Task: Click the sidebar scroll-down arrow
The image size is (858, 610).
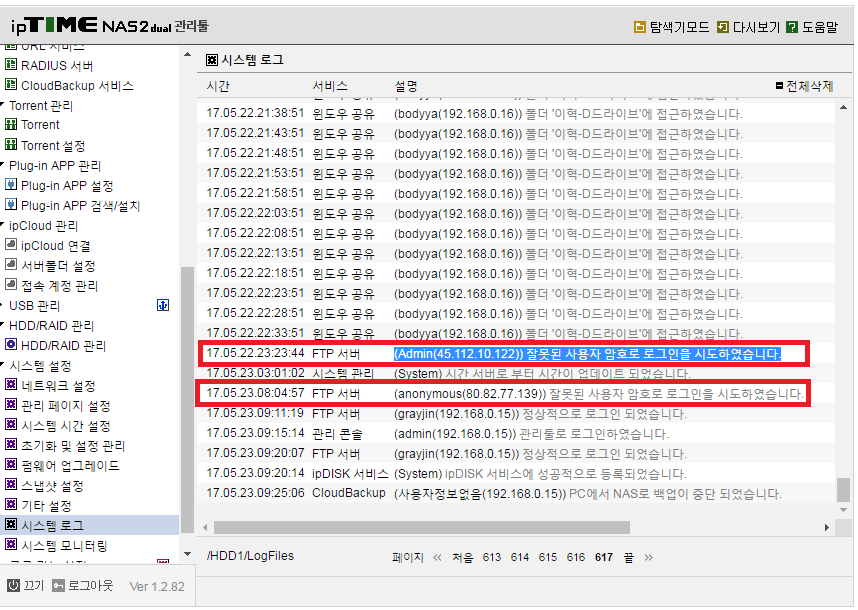Action: pos(188,554)
